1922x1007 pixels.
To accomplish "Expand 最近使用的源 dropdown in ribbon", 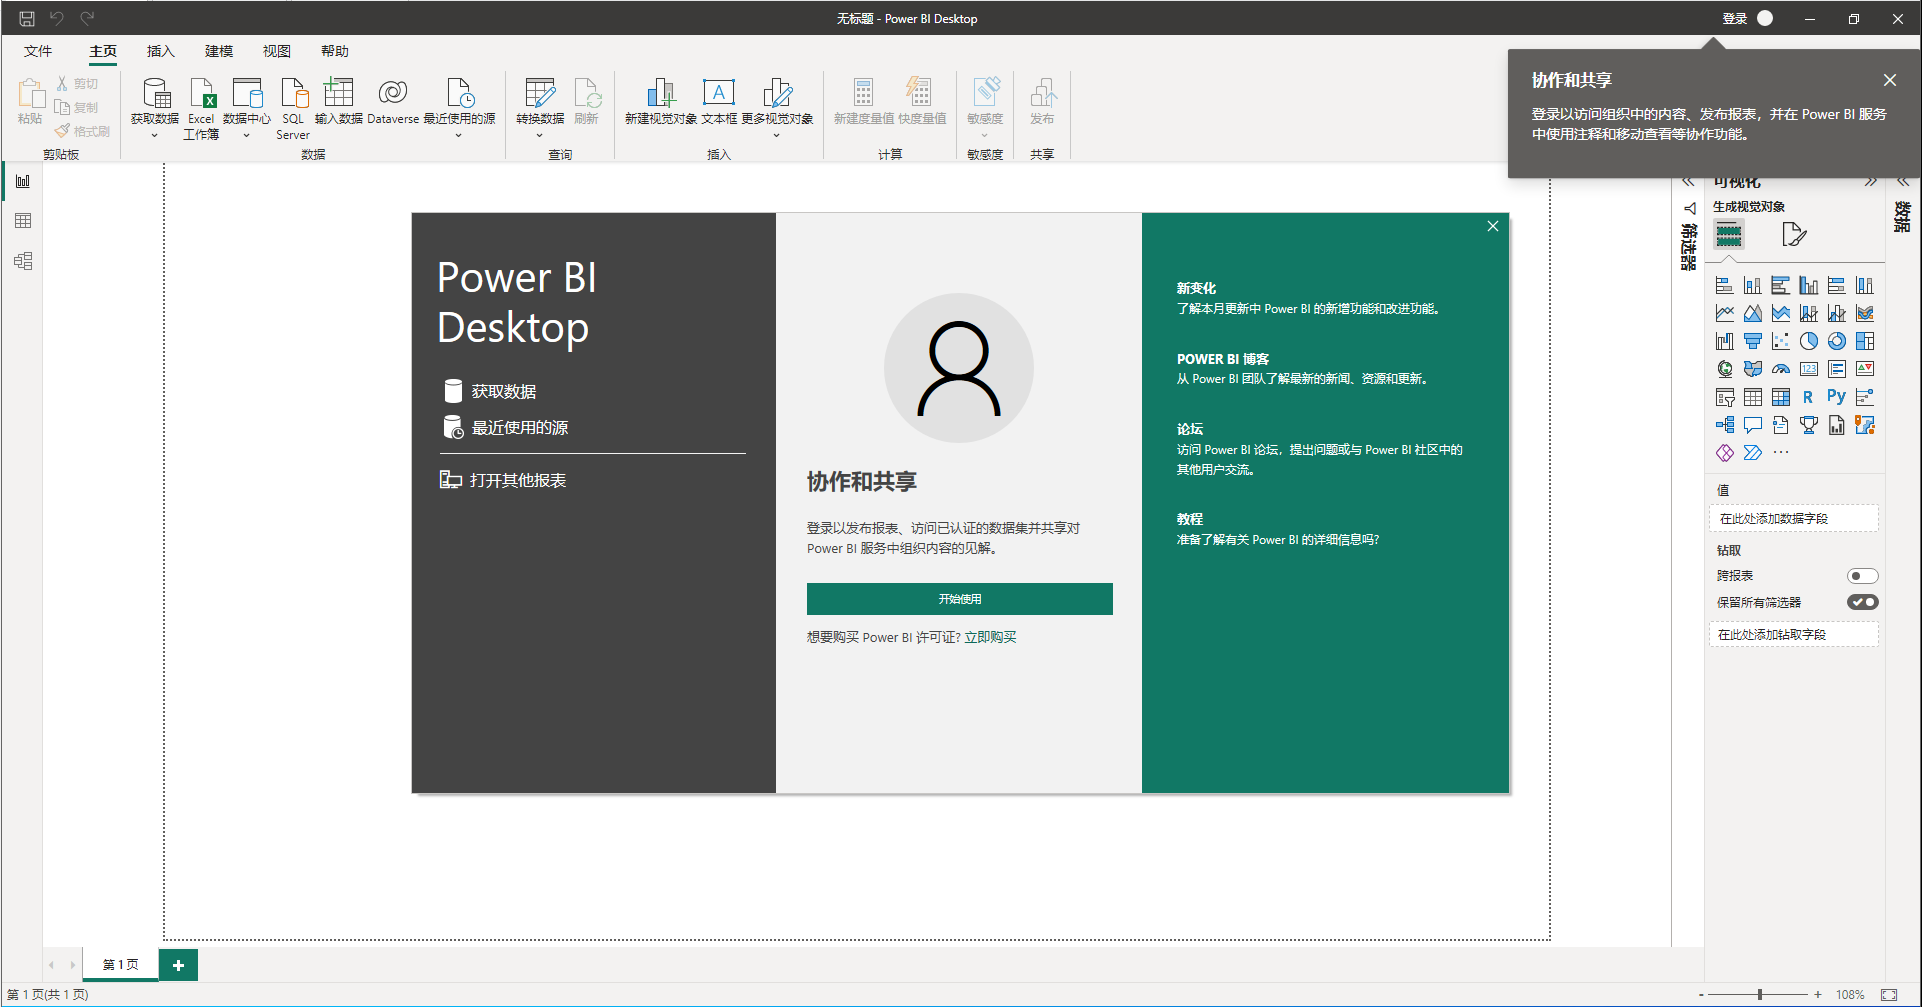I will (x=459, y=135).
